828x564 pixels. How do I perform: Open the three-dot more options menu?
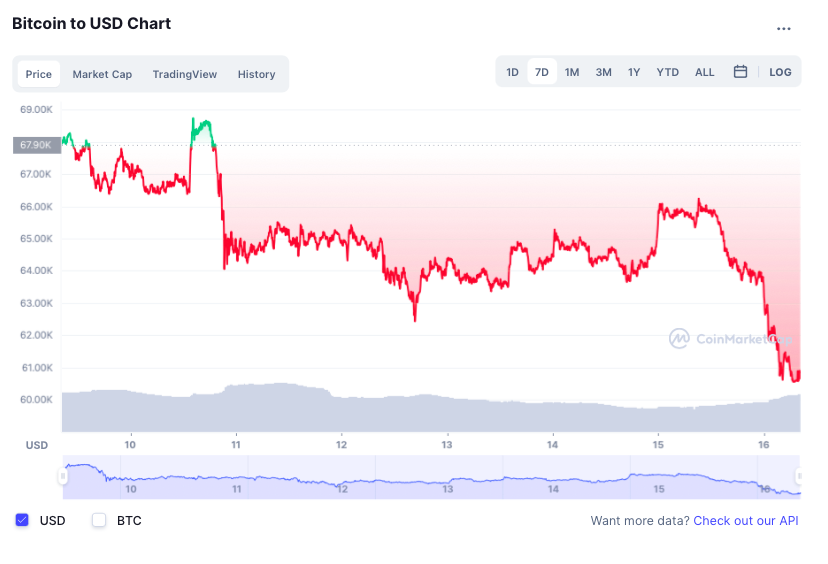[x=784, y=28]
